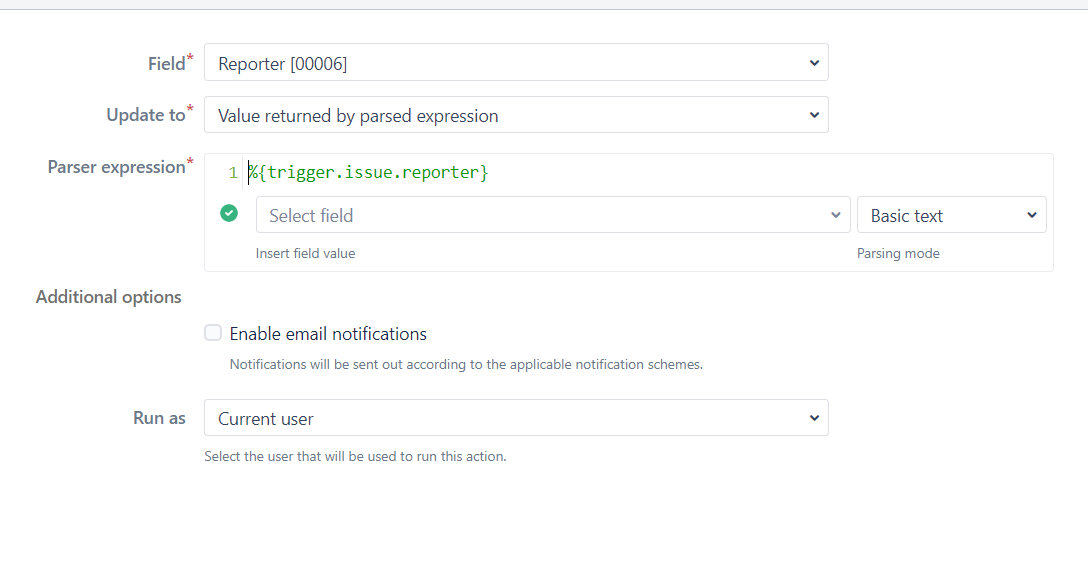Image resolution: width=1088 pixels, height=587 pixels.
Task: Open the Basic text parsing mode selector
Action: tap(951, 214)
